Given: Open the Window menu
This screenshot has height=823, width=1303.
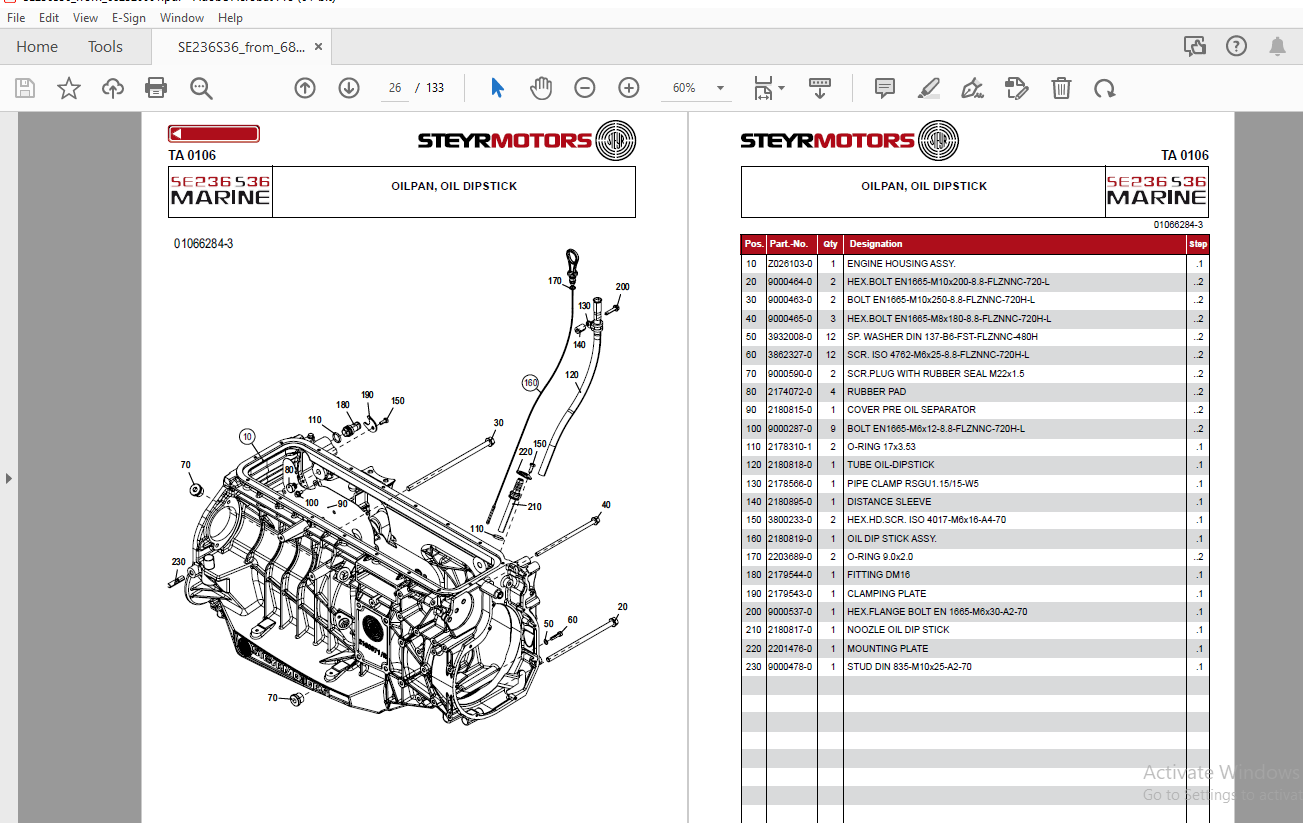Looking at the screenshot, I should click(x=182, y=18).
